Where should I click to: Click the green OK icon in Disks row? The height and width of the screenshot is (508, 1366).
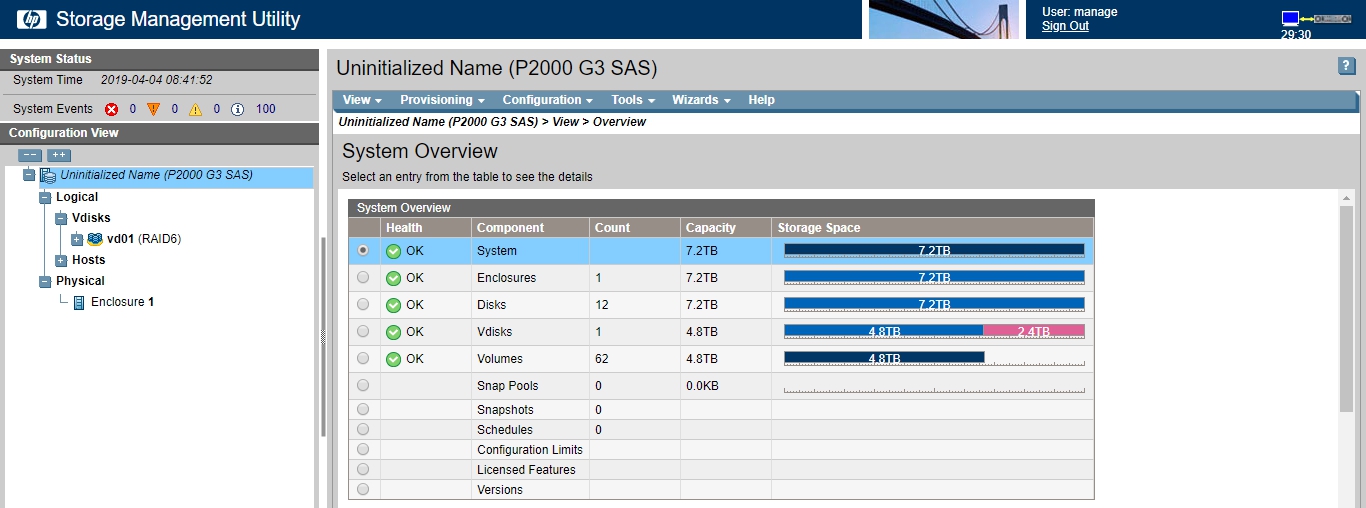393,305
